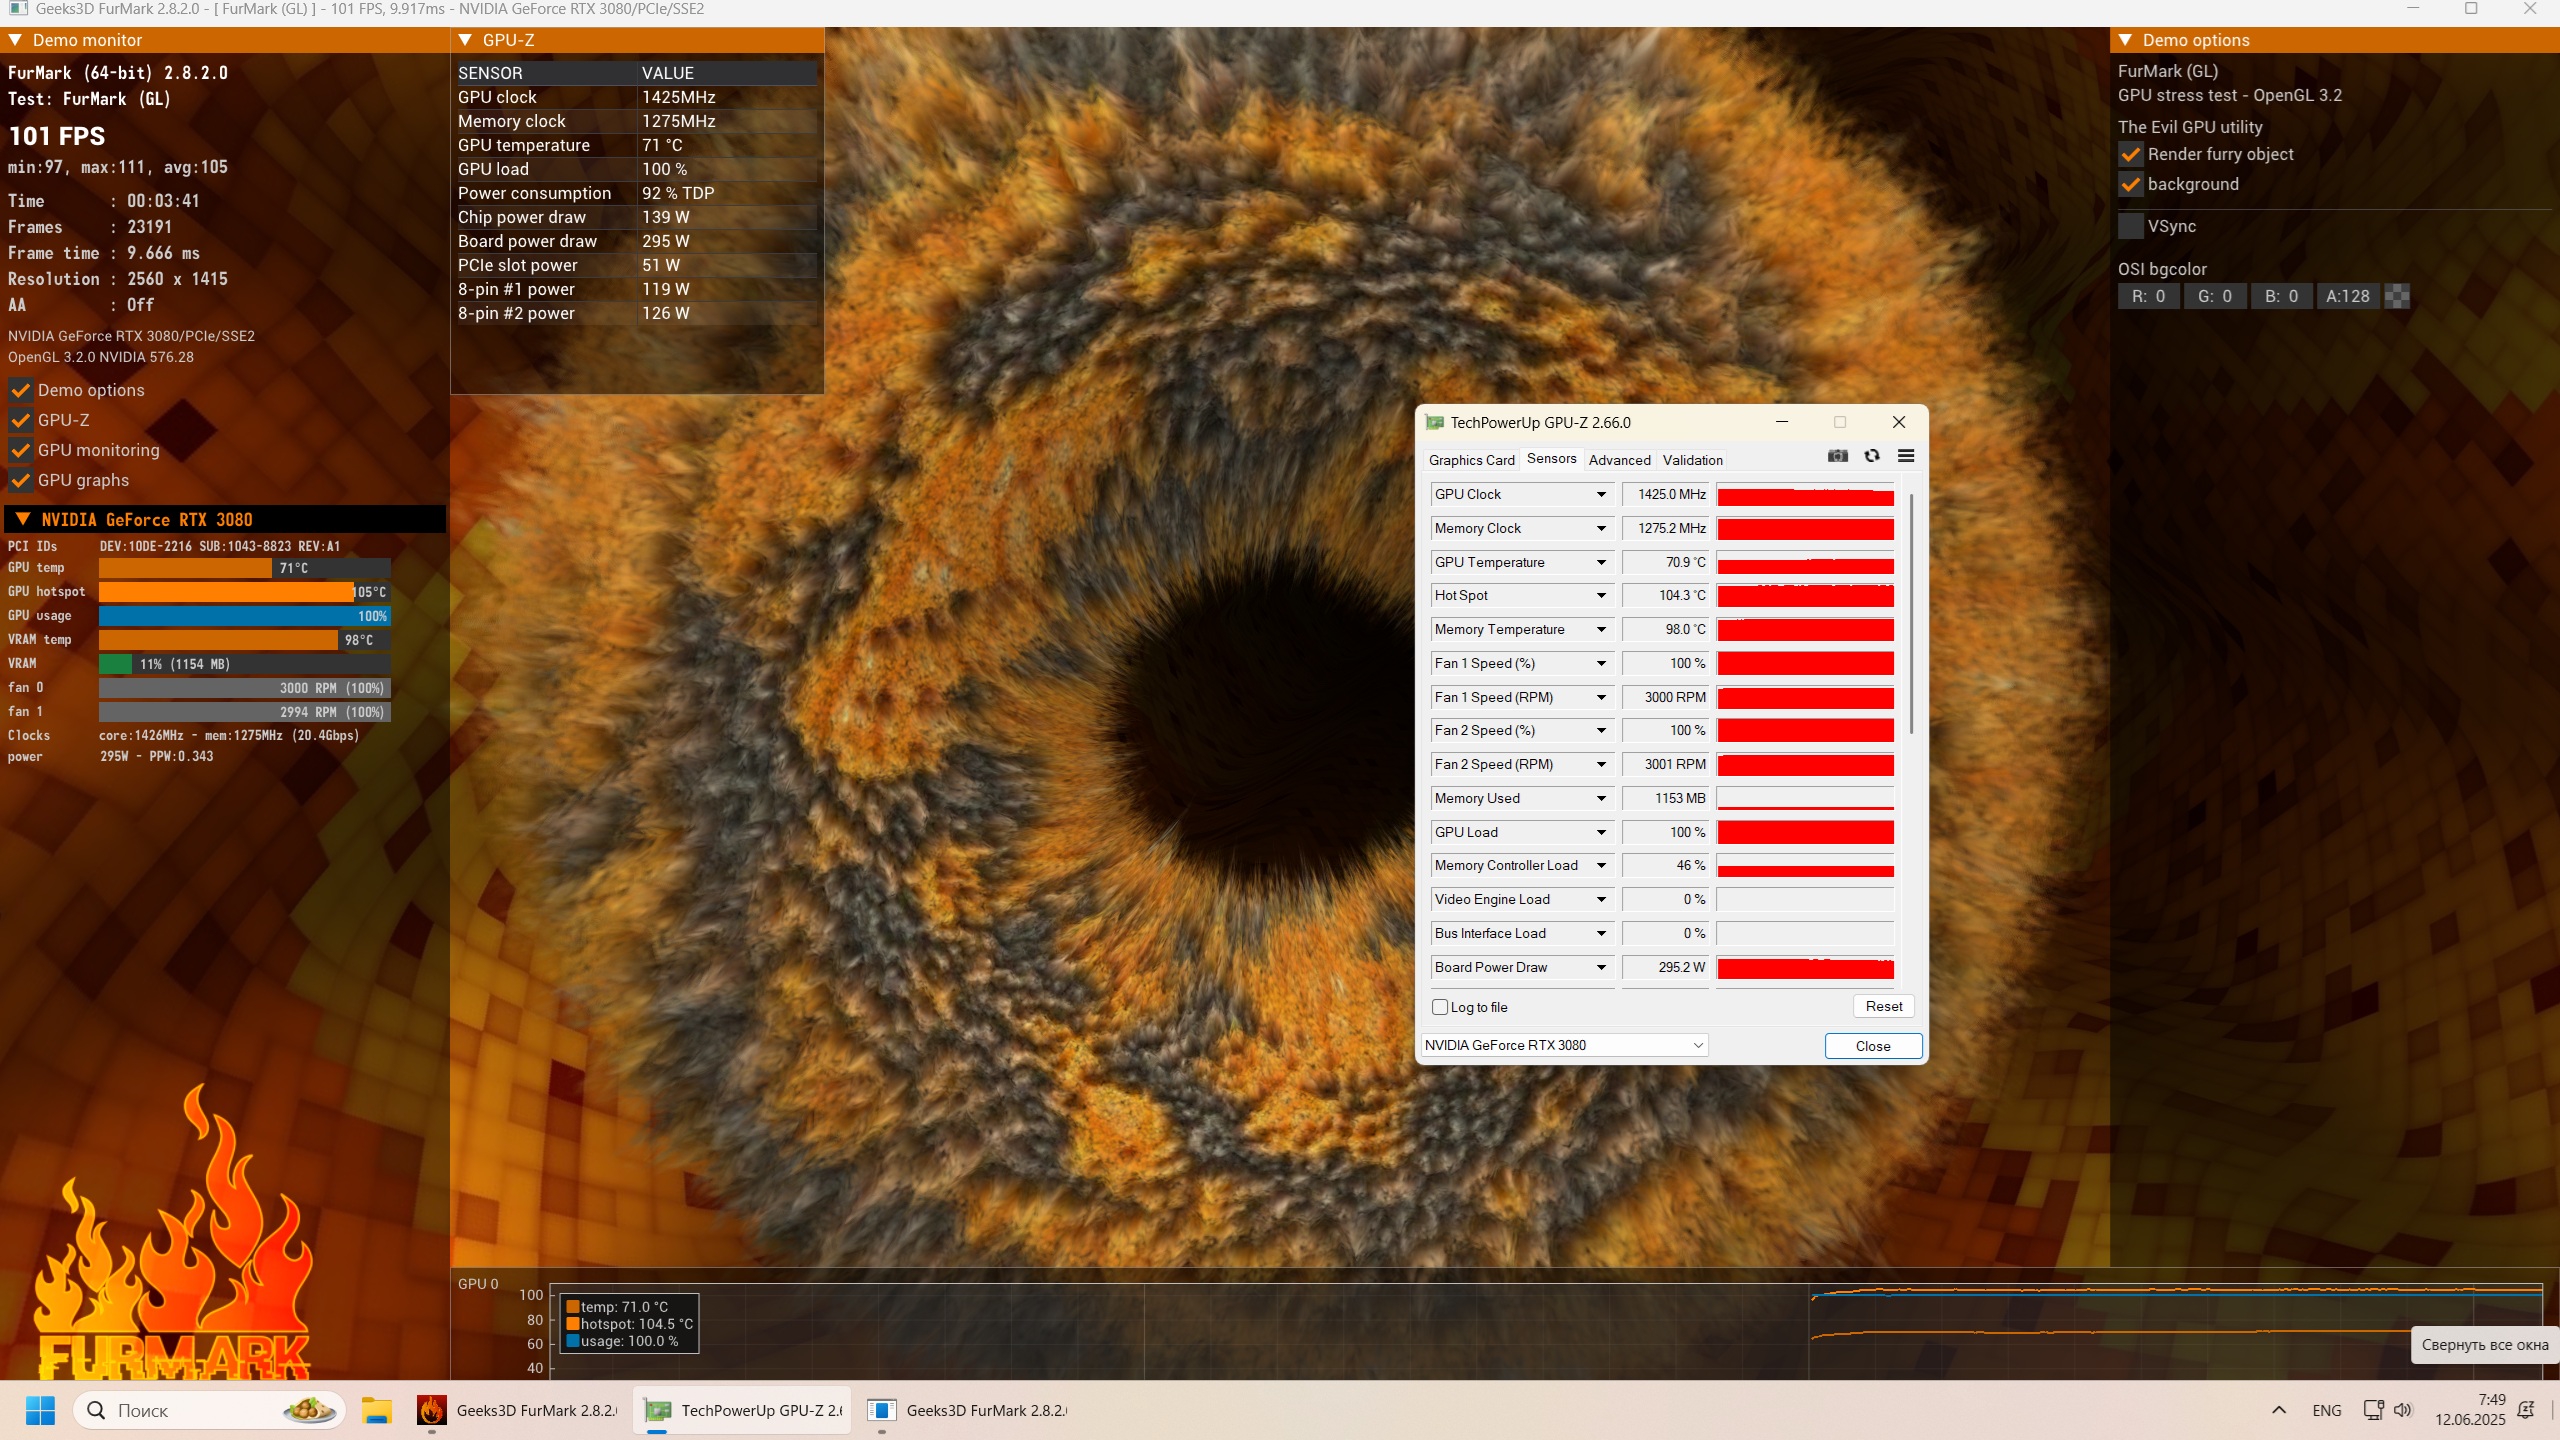The image size is (2560, 1440).
Task: Switch to TechPowerUp GPU-Z taskbar button
Action: coord(742,1410)
